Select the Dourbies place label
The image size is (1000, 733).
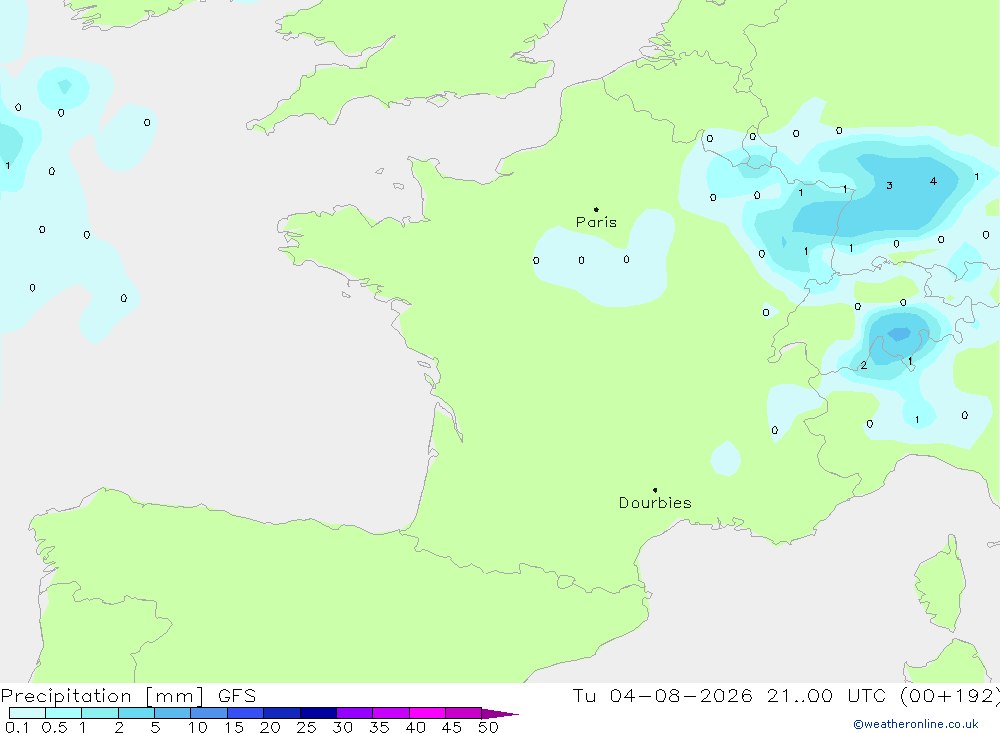pos(655,503)
